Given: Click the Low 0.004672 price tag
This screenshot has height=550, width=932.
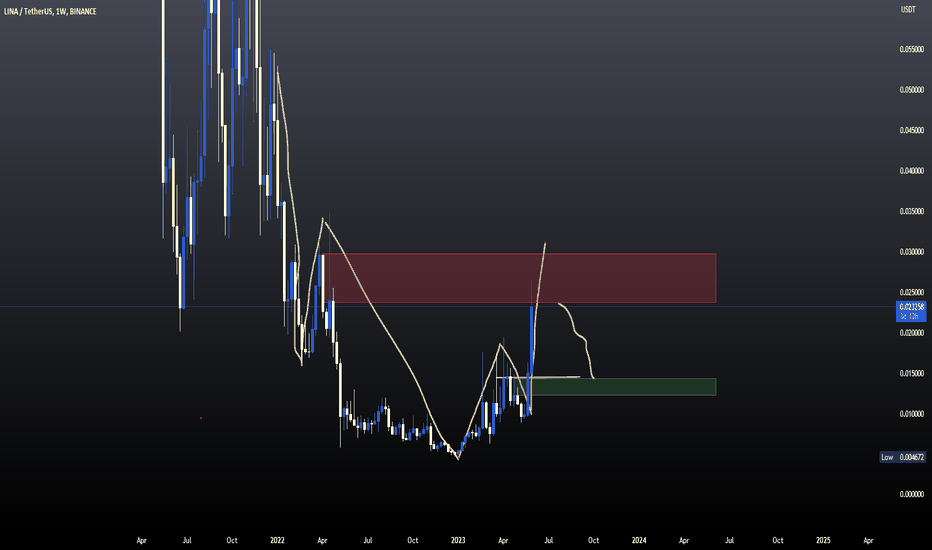Looking at the screenshot, I should [902, 457].
